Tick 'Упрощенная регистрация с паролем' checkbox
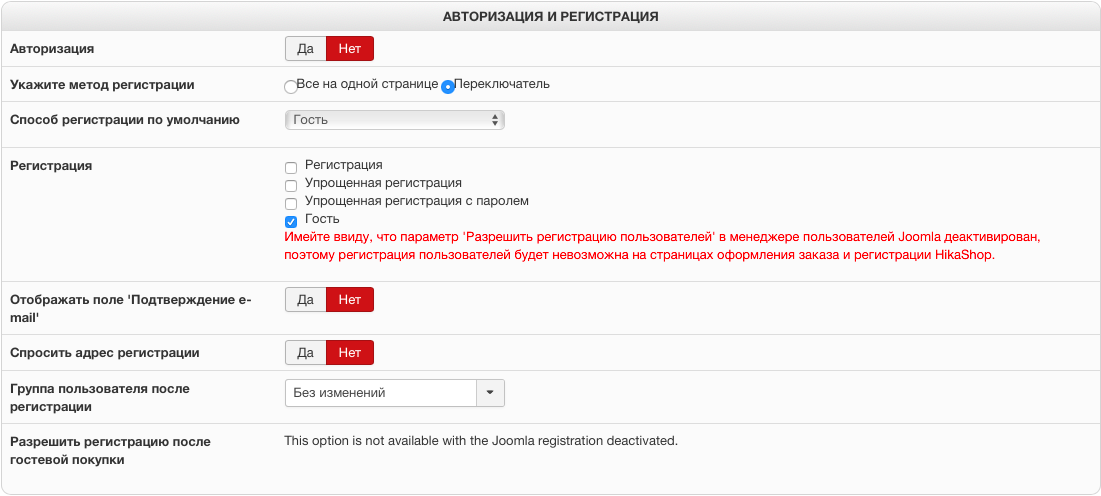 click(x=291, y=203)
